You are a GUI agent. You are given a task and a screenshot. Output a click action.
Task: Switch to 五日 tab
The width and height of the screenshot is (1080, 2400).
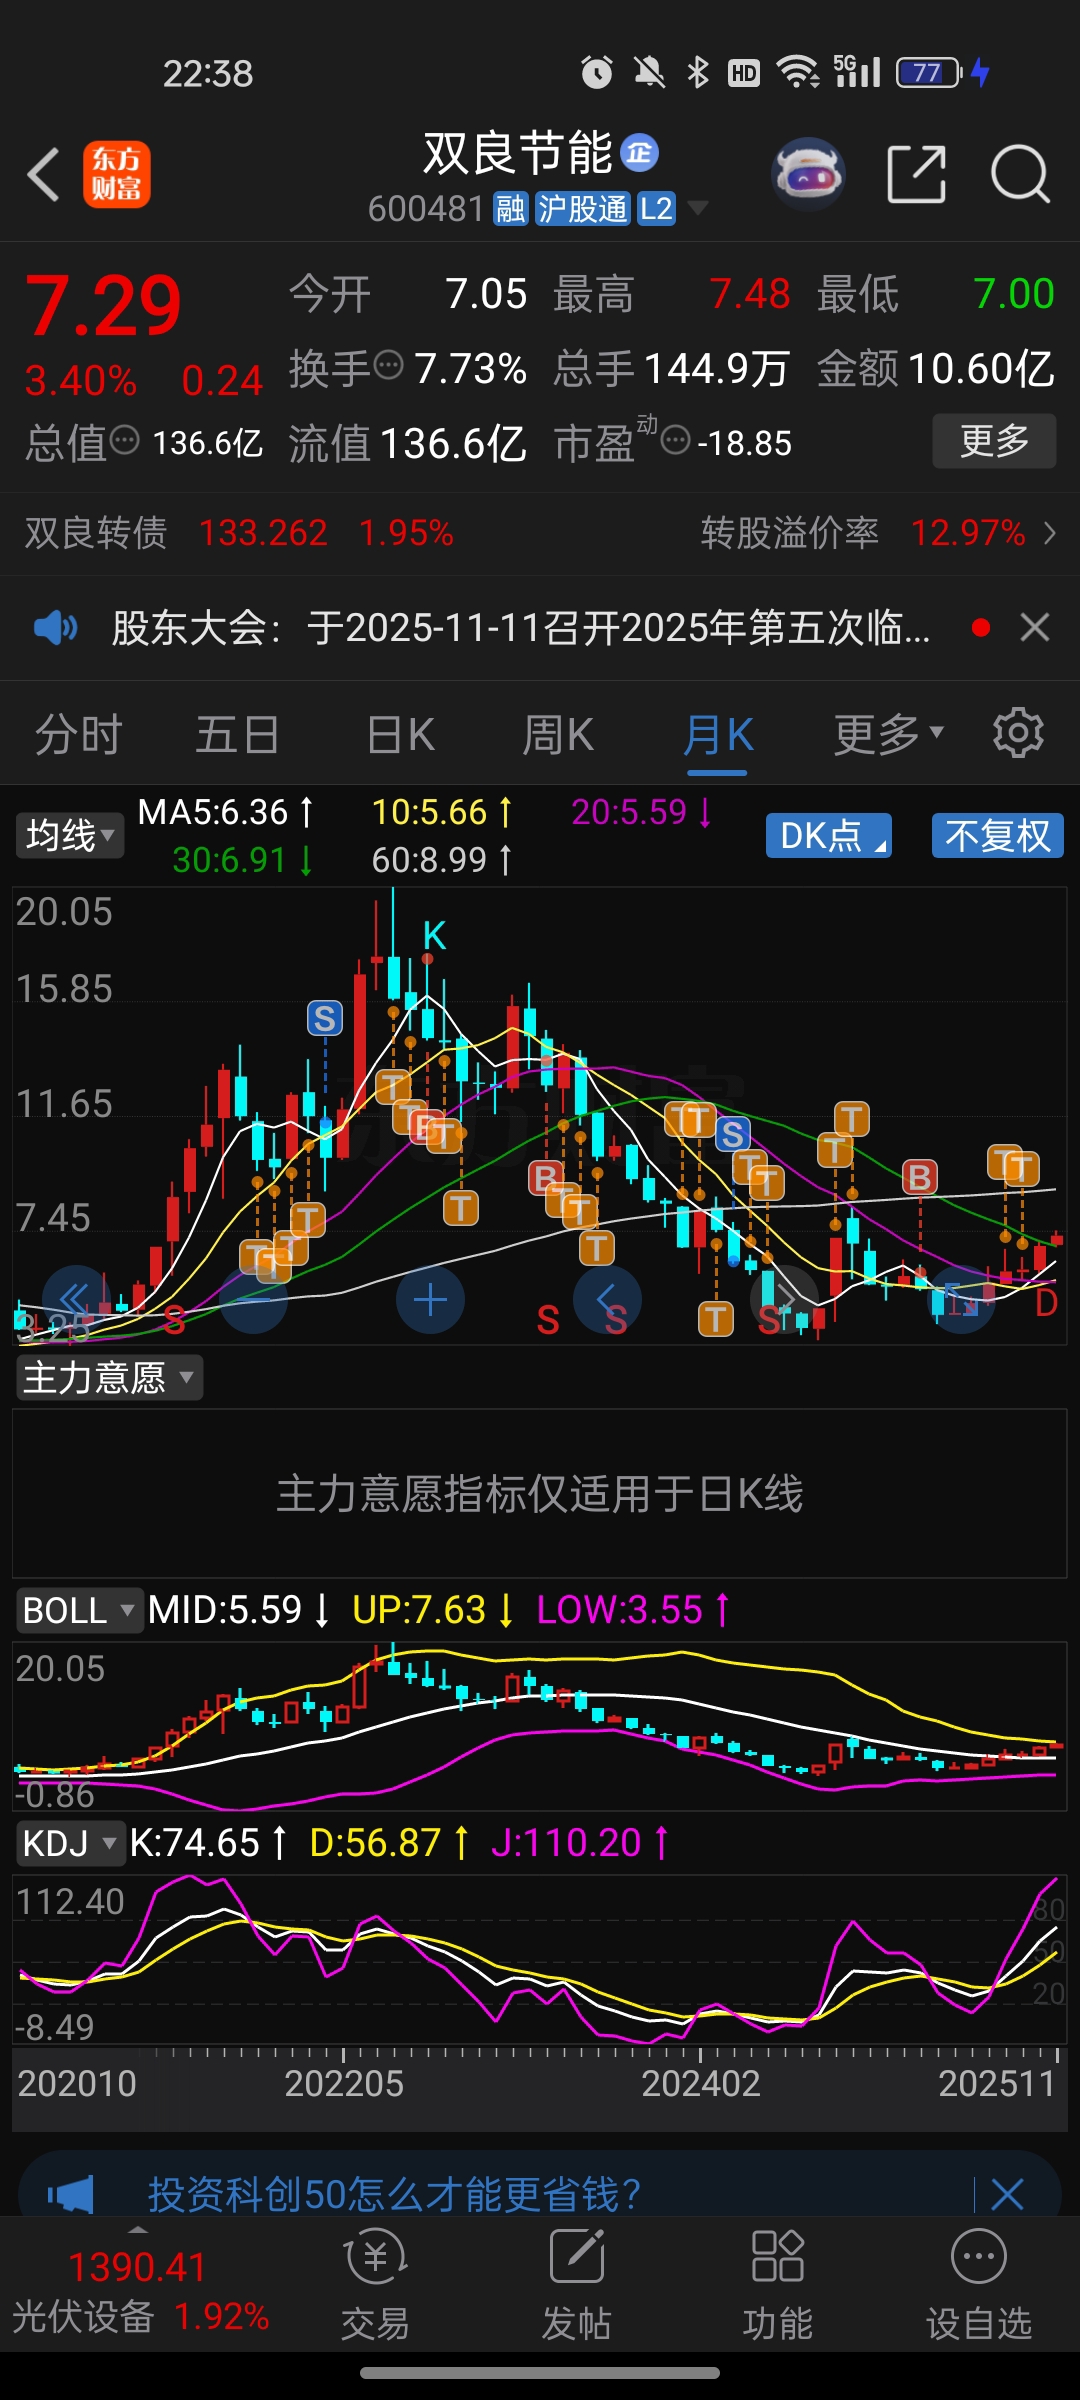pyautogui.click(x=237, y=734)
